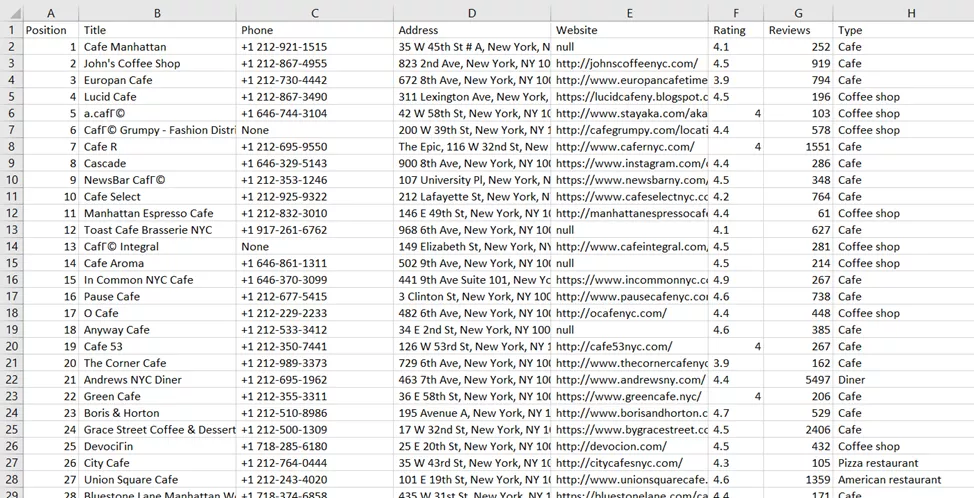The image size is (974, 498).
Task: Select the Cafe Manhattan cell
Action: pyautogui.click(x=157, y=47)
